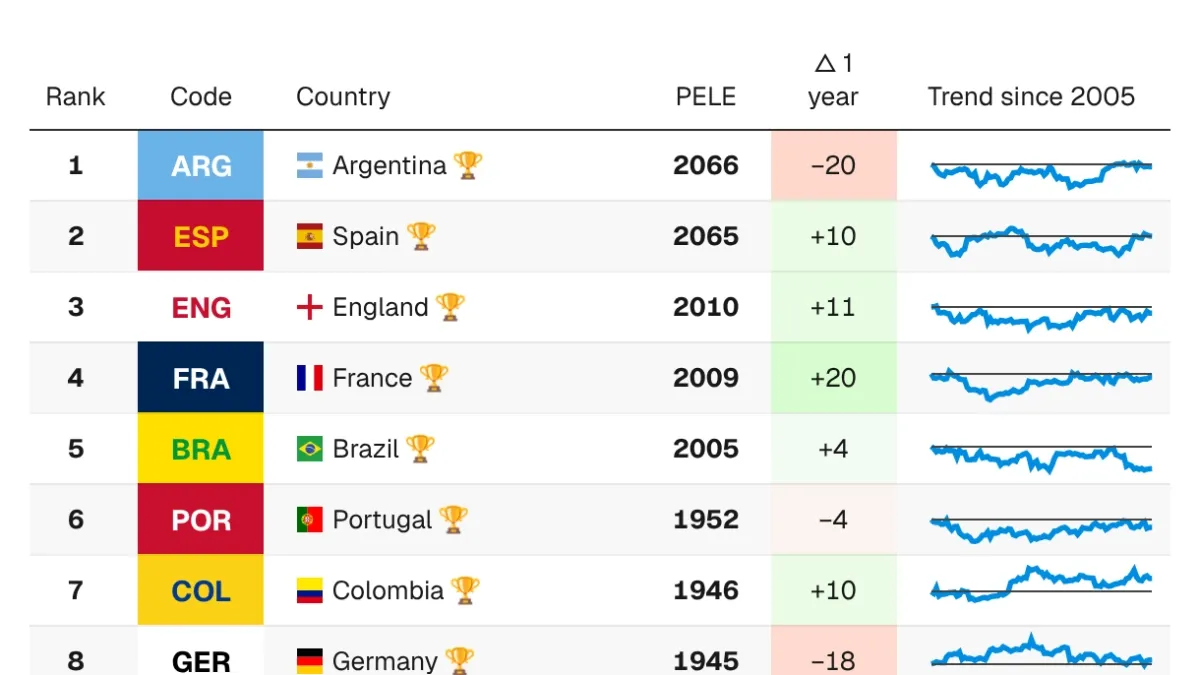1200x675 pixels.
Task: Sort by the PELE column header
Action: (706, 97)
